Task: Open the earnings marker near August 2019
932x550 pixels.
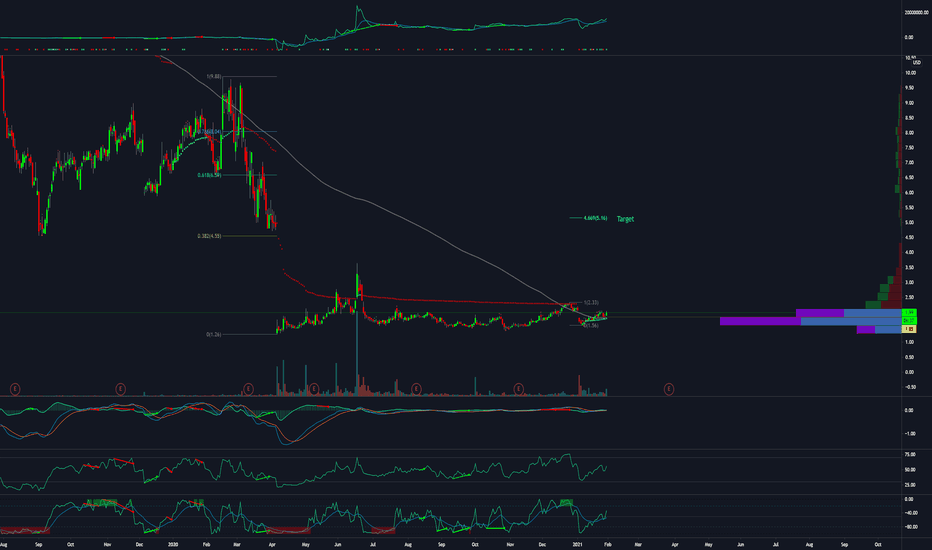Action: point(15,389)
